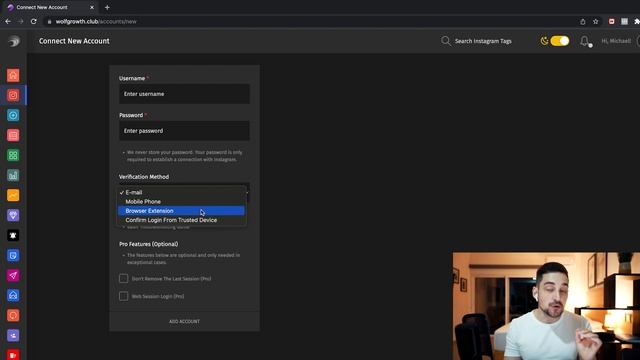Open a new browser tab with plus
This screenshot has height=360, width=640.
(107, 7)
